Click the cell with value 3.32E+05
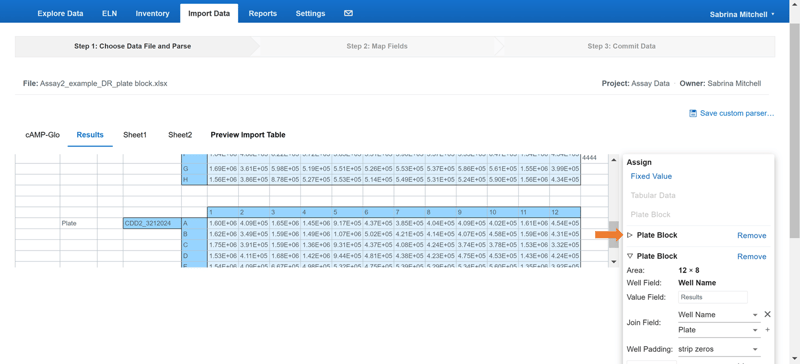The image size is (800, 364). click(565, 245)
